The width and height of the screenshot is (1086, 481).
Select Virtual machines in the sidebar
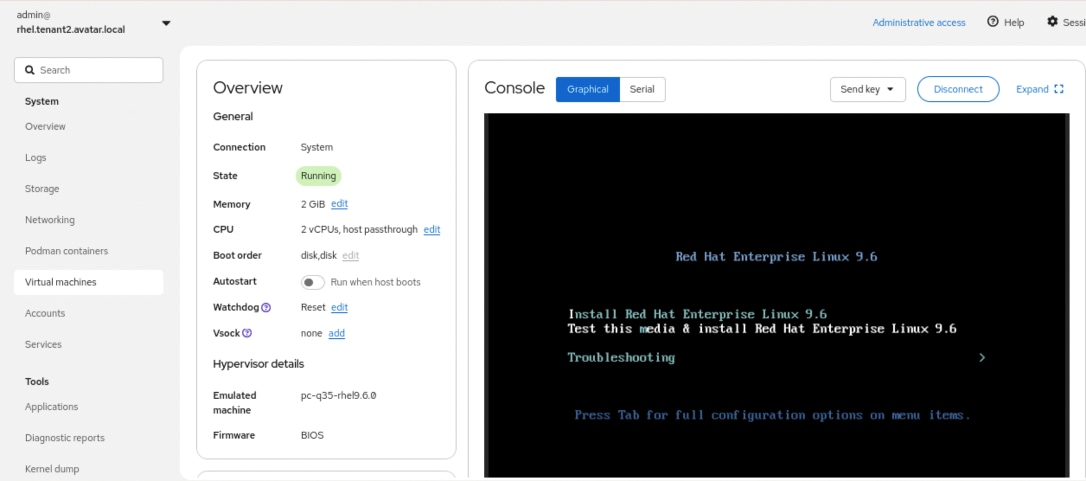point(89,282)
